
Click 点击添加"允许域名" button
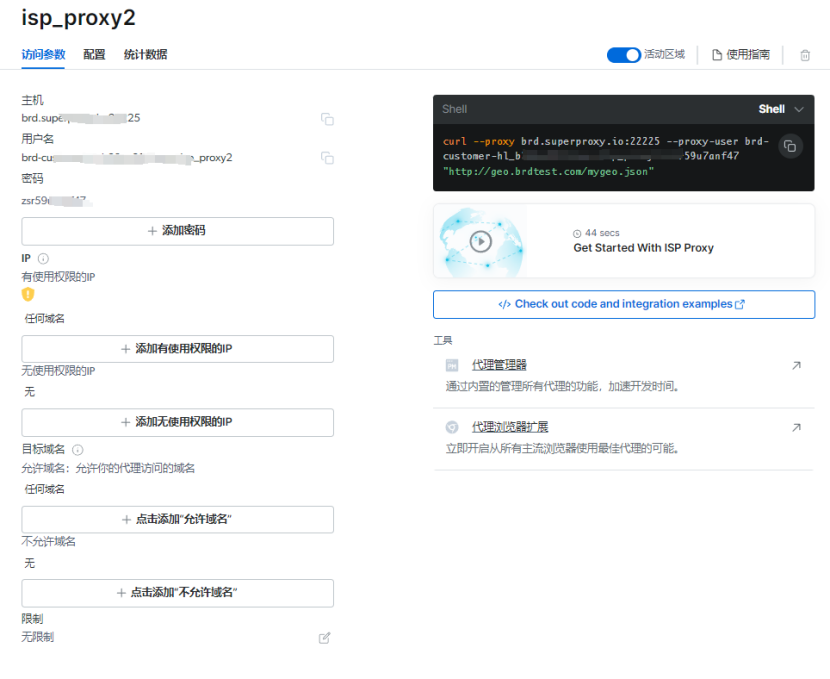pos(177,520)
